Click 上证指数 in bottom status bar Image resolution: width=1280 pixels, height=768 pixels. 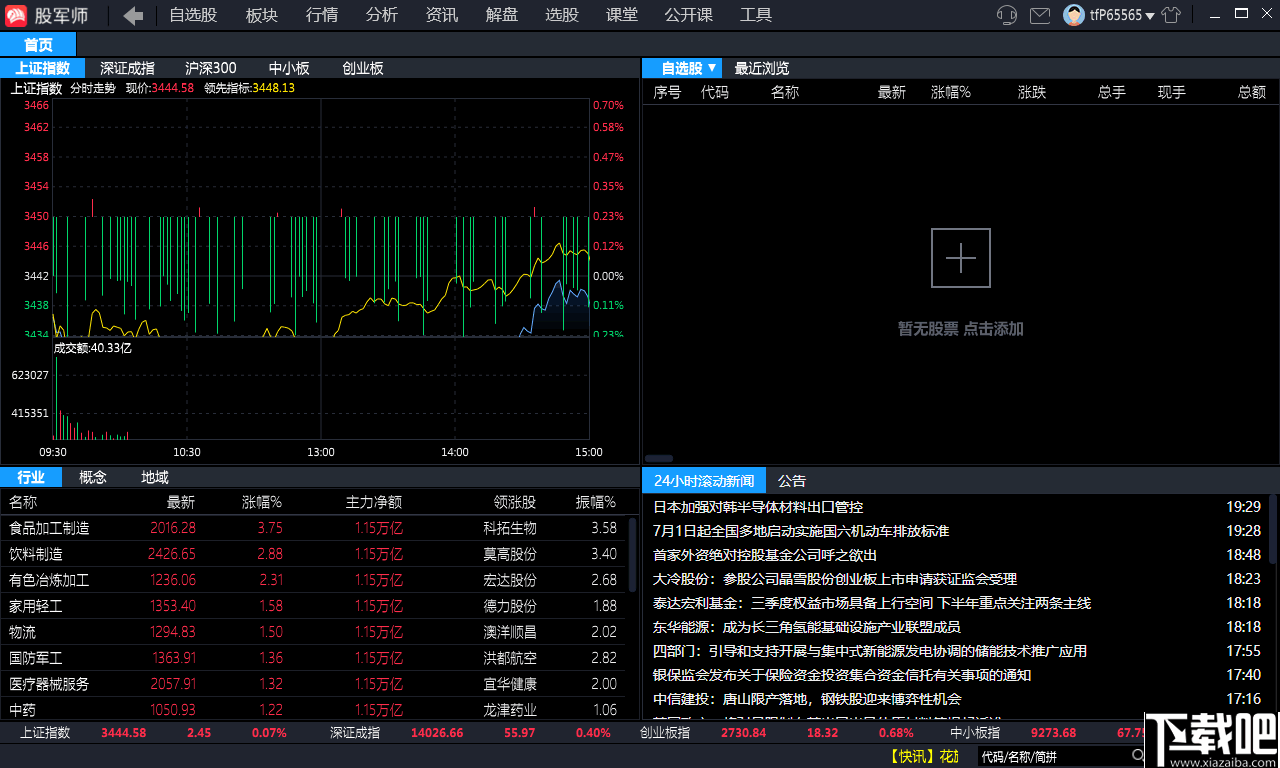tap(45, 732)
